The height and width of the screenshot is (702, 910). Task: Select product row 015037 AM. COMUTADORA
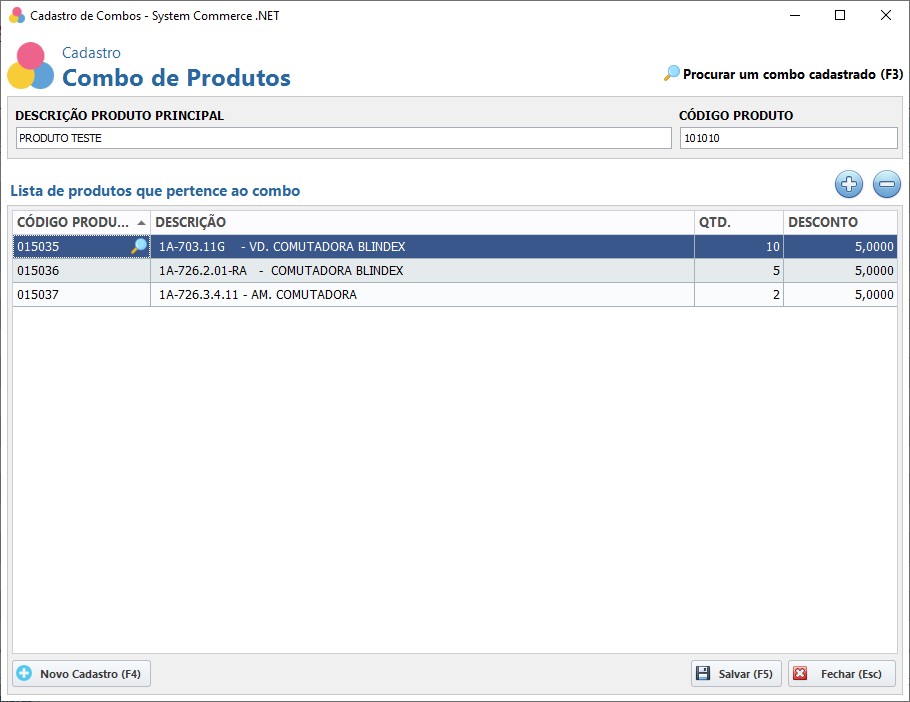tap(400, 294)
